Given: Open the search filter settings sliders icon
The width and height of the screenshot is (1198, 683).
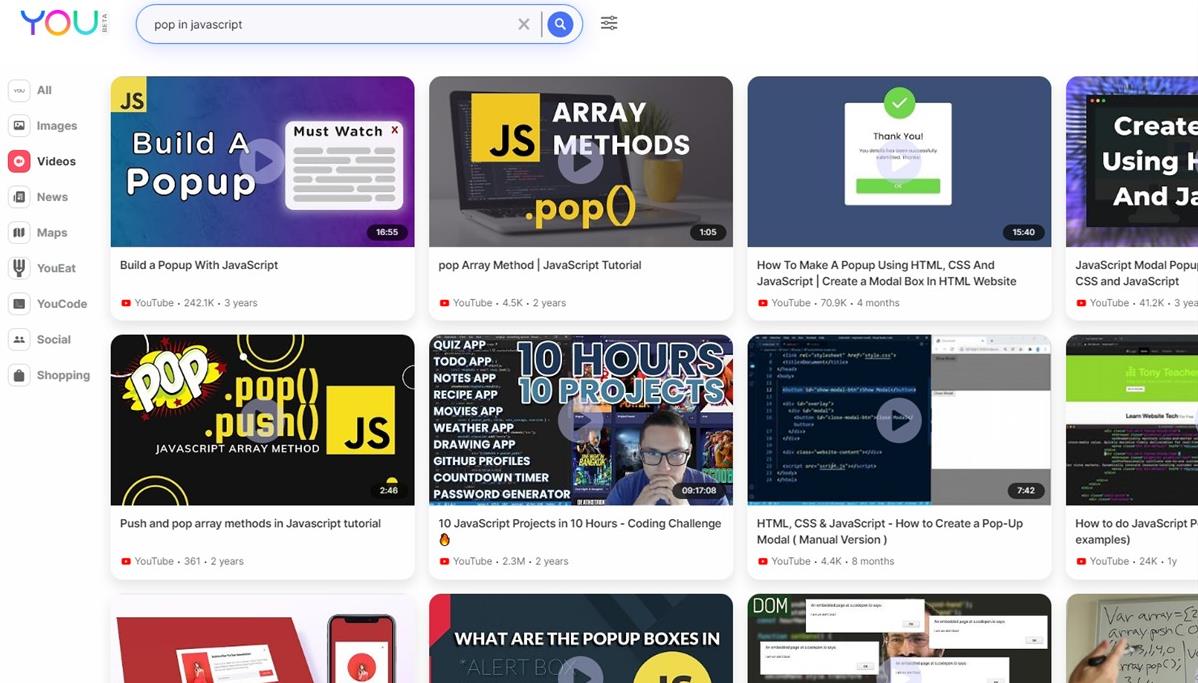Looking at the screenshot, I should [x=609, y=23].
